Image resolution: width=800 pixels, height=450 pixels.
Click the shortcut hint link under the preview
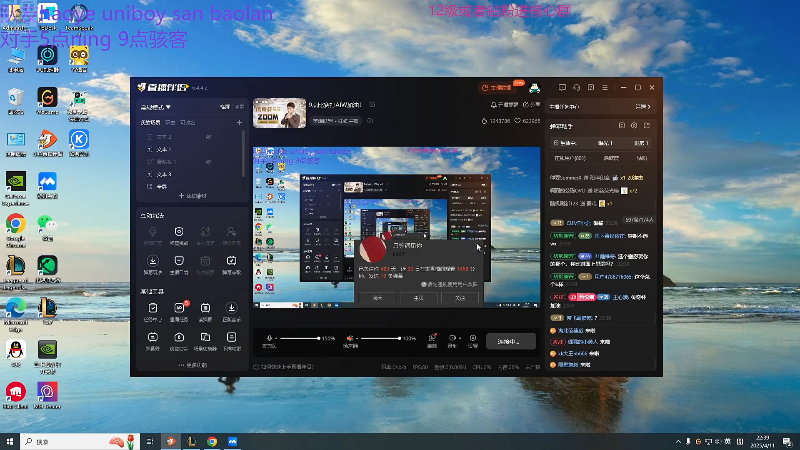[284, 367]
